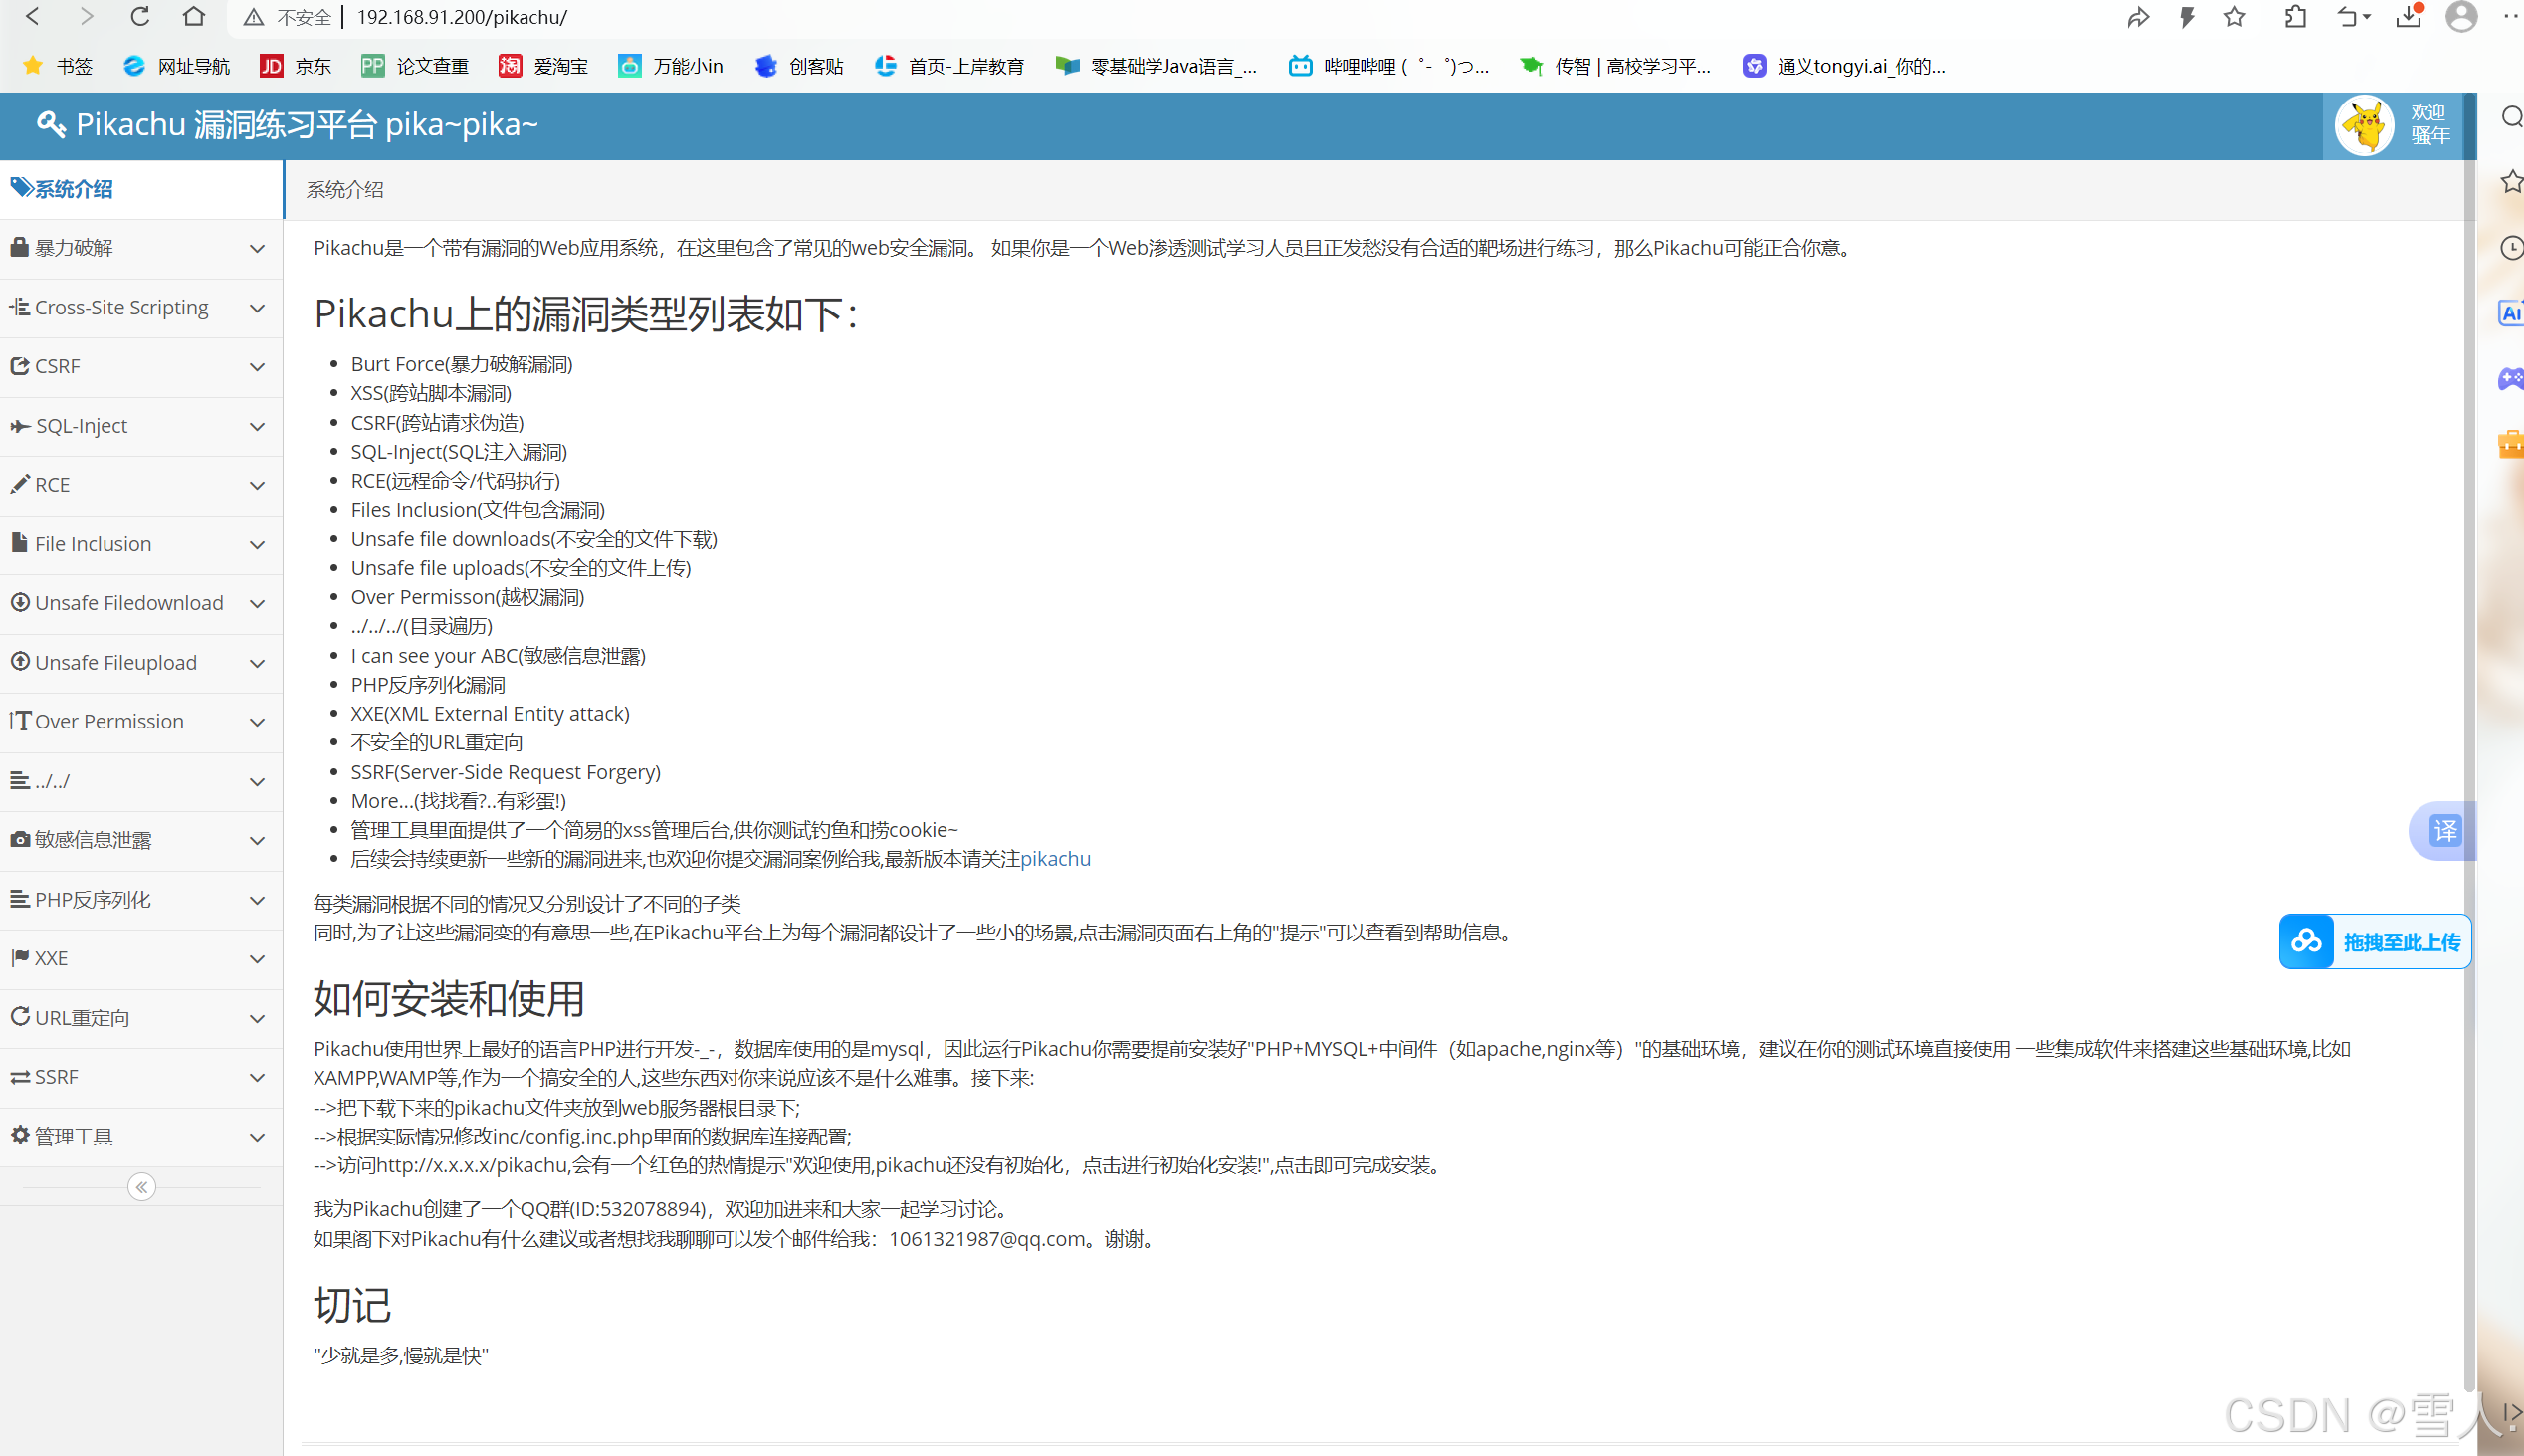Open the browser extensions puzzle icon
2524x1456 pixels.
(2295, 16)
